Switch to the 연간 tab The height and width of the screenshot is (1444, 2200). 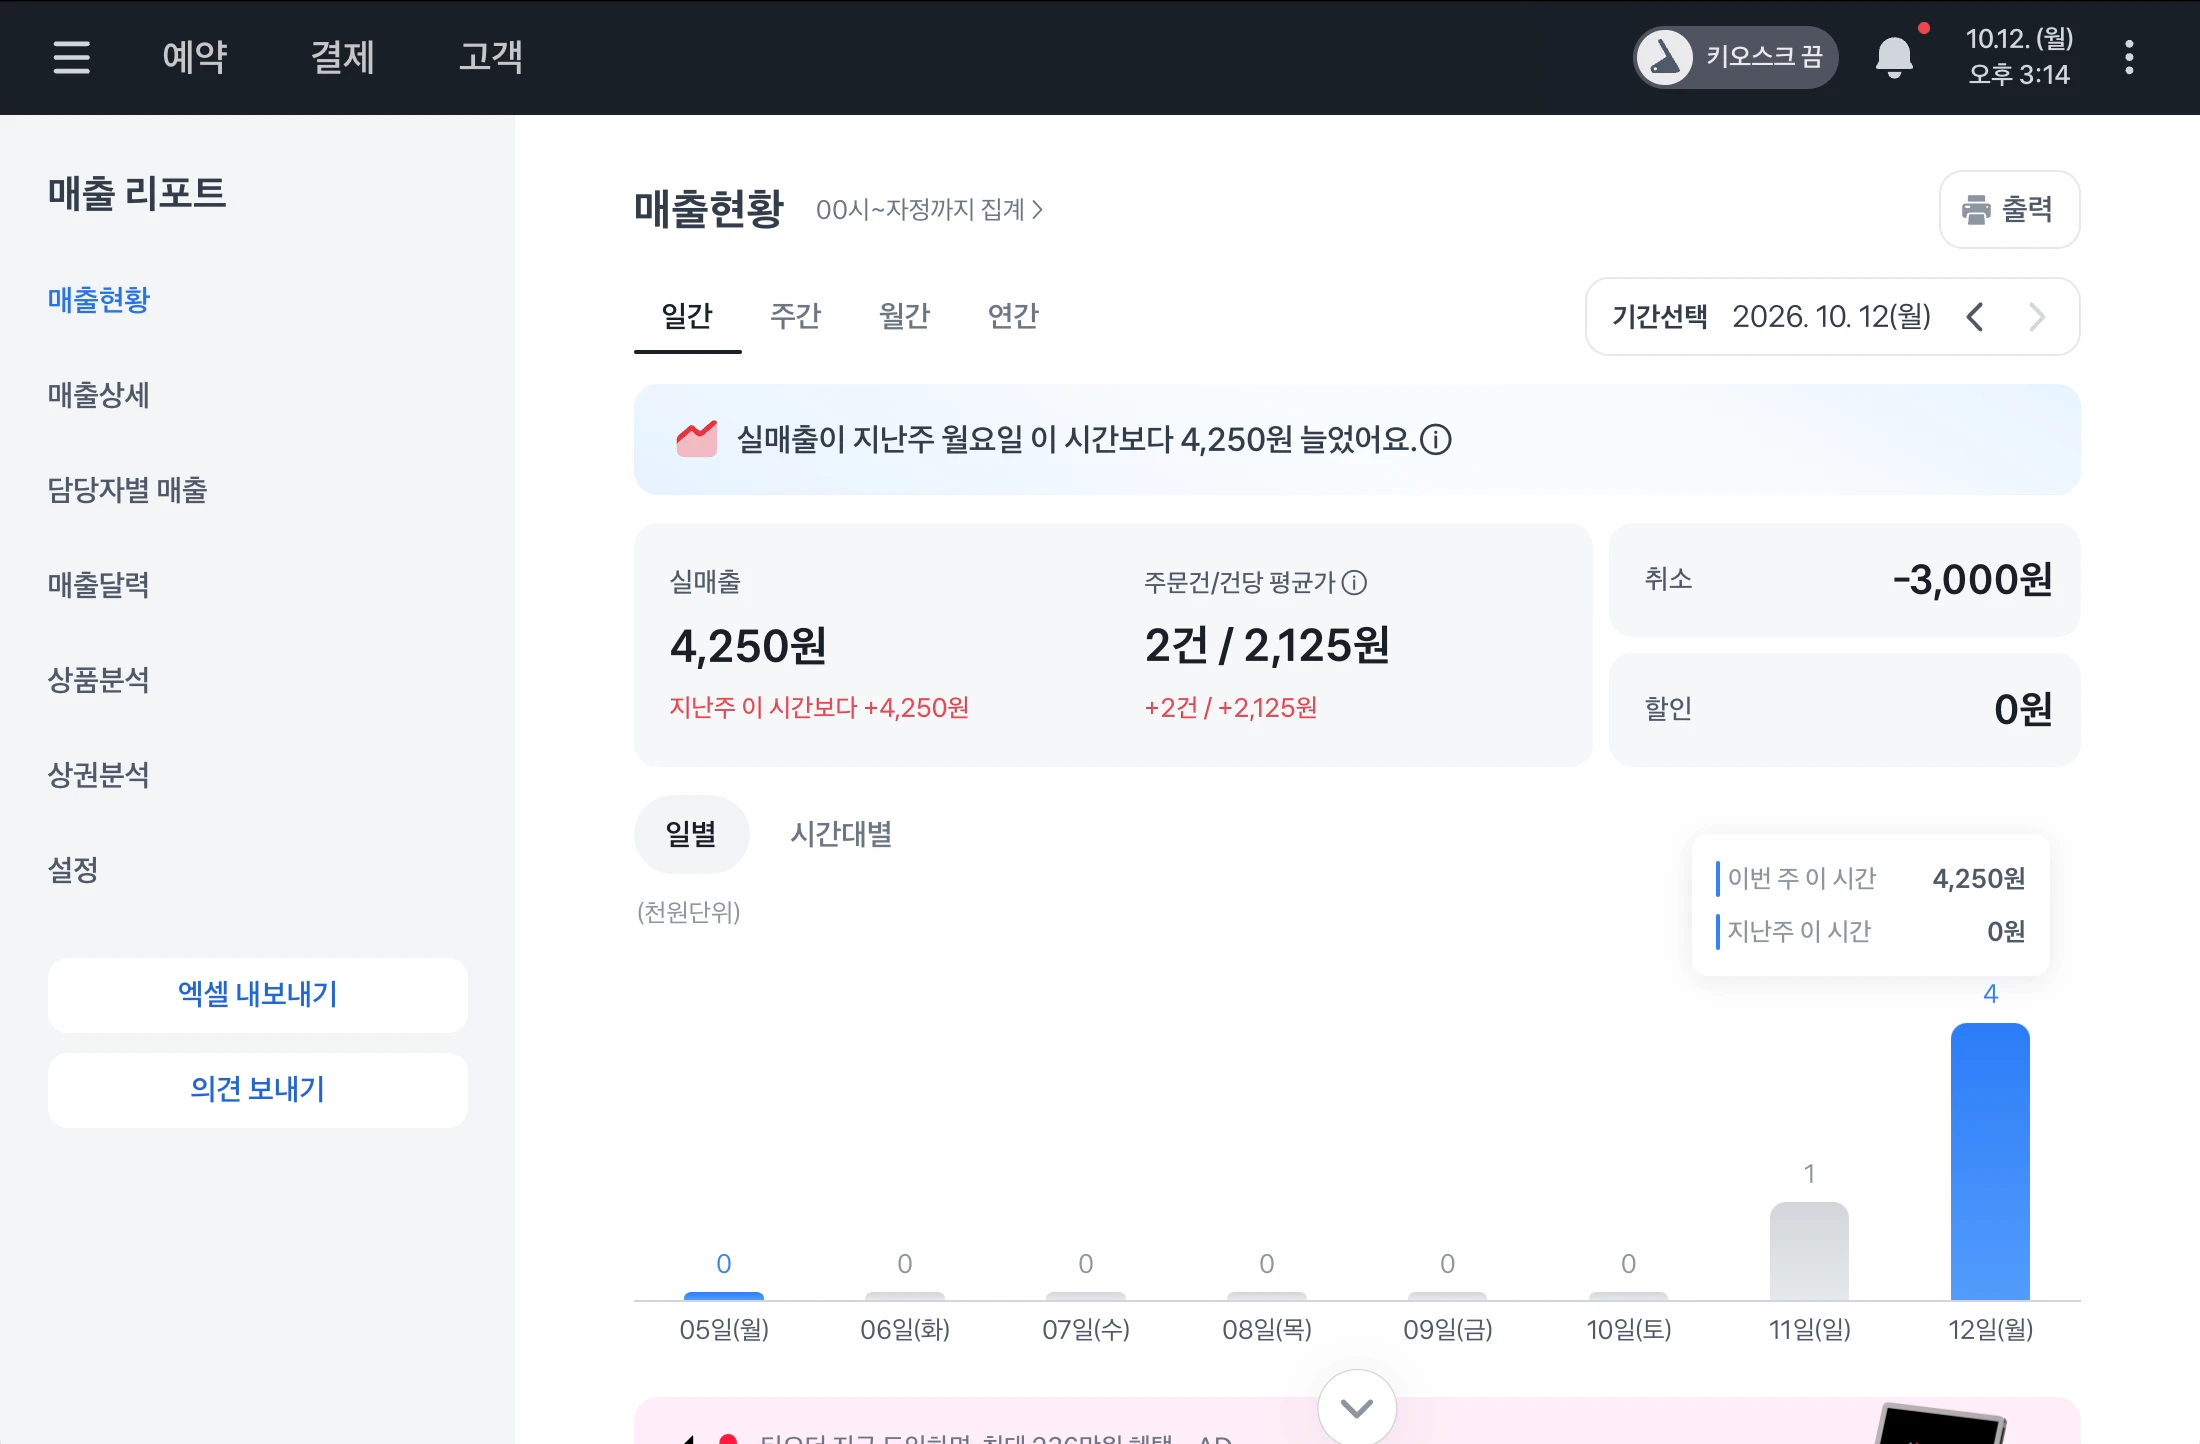(x=1013, y=317)
